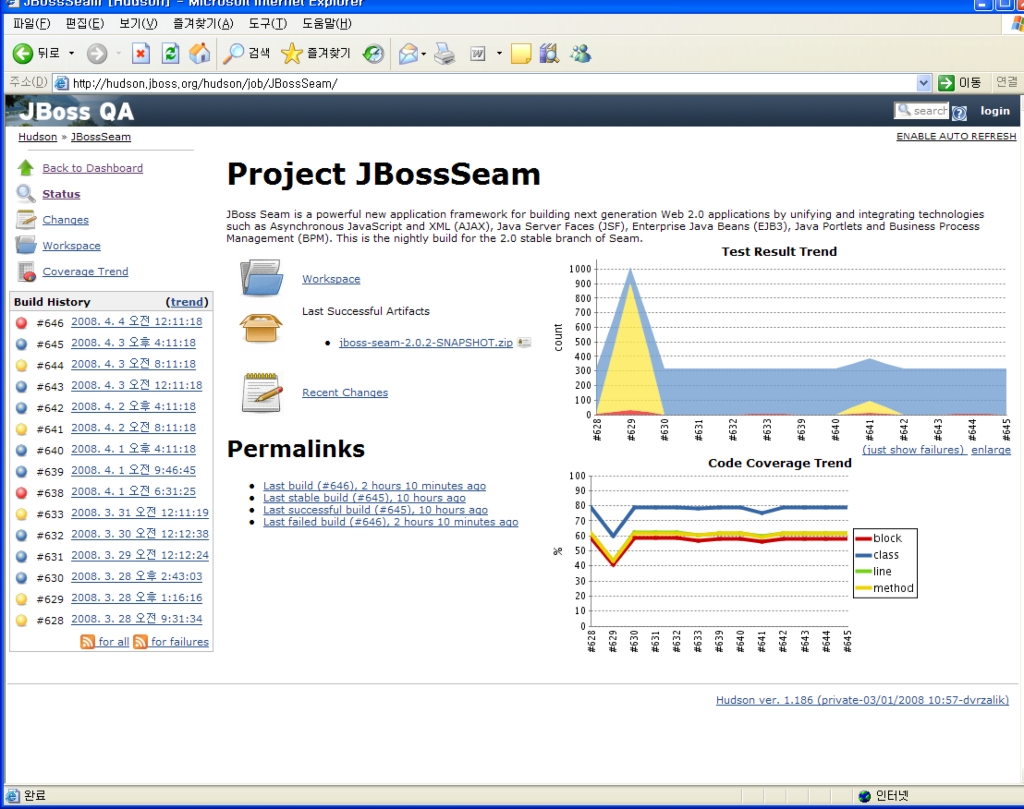Viewport: 1024px width, 809px height.
Task: Click block red swatch in coverage legend
Action: coord(863,539)
